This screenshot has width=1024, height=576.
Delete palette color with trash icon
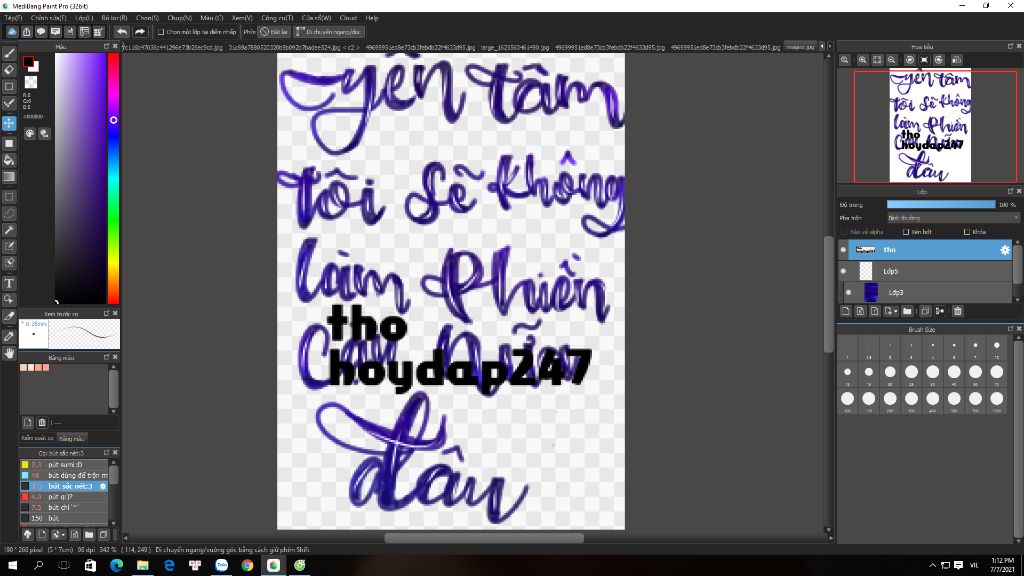(x=42, y=423)
